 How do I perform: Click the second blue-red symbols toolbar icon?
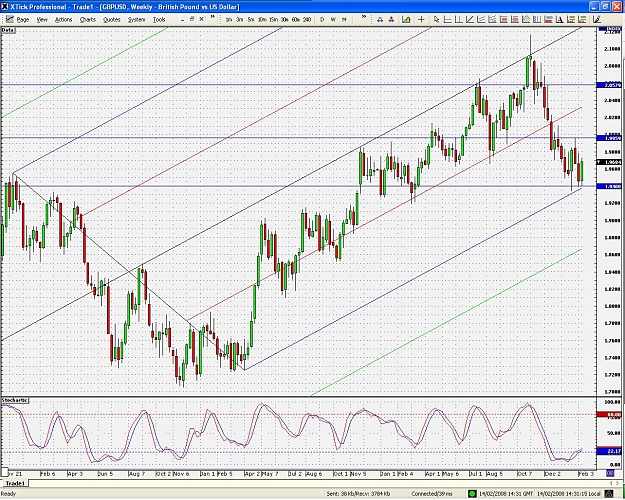point(391,19)
